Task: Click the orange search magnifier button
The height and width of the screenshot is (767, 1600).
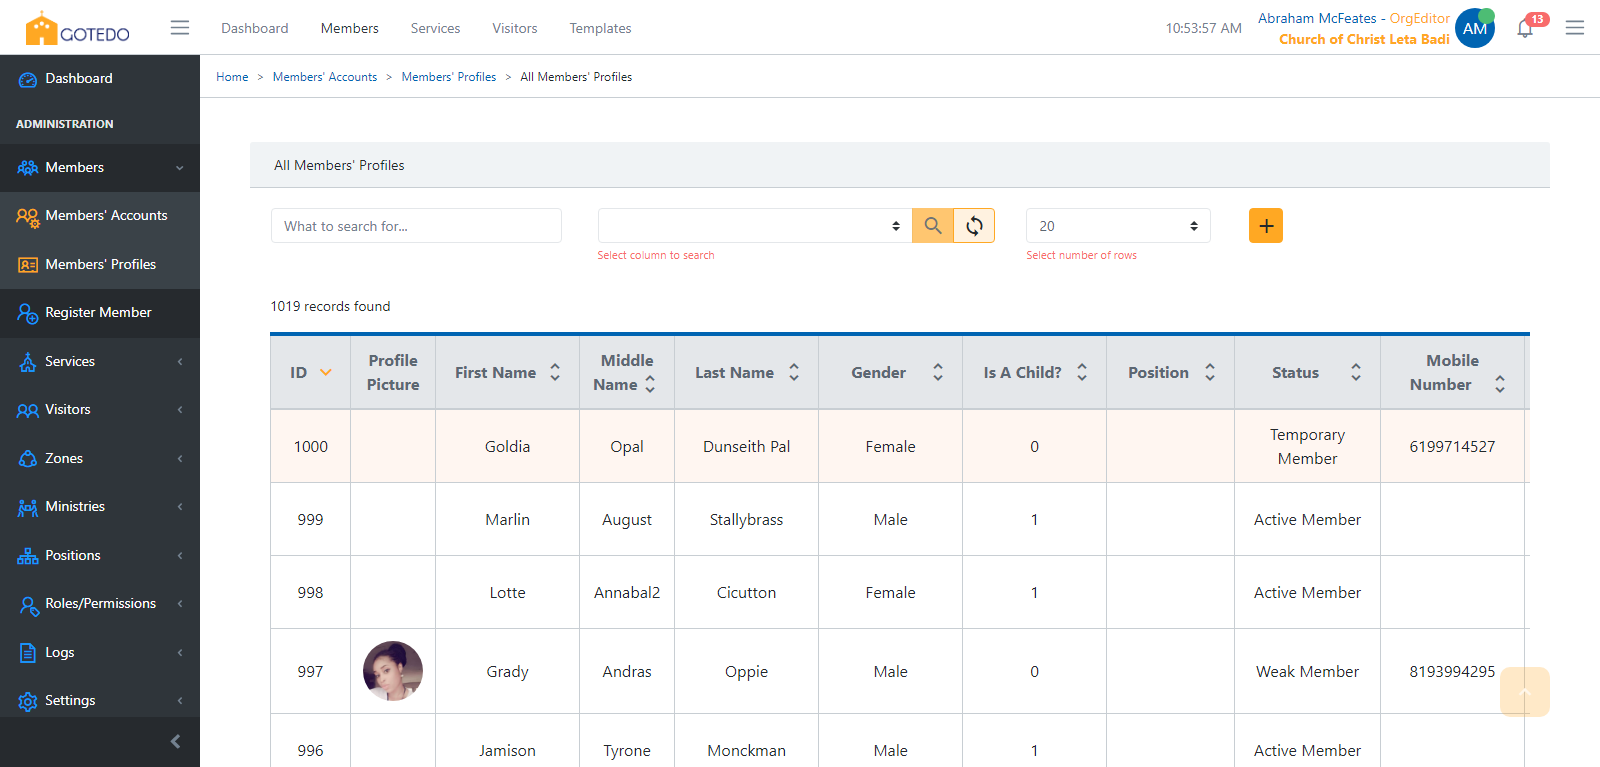Action: [x=932, y=226]
